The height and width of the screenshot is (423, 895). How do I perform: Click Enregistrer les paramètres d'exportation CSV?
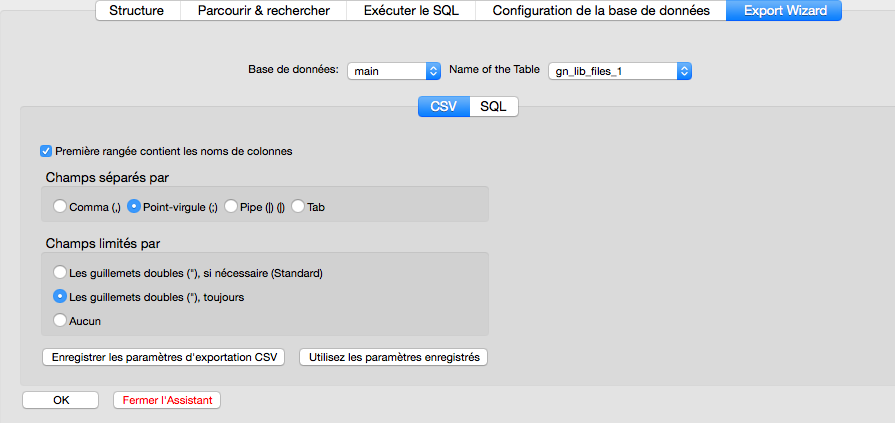click(163, 357)
